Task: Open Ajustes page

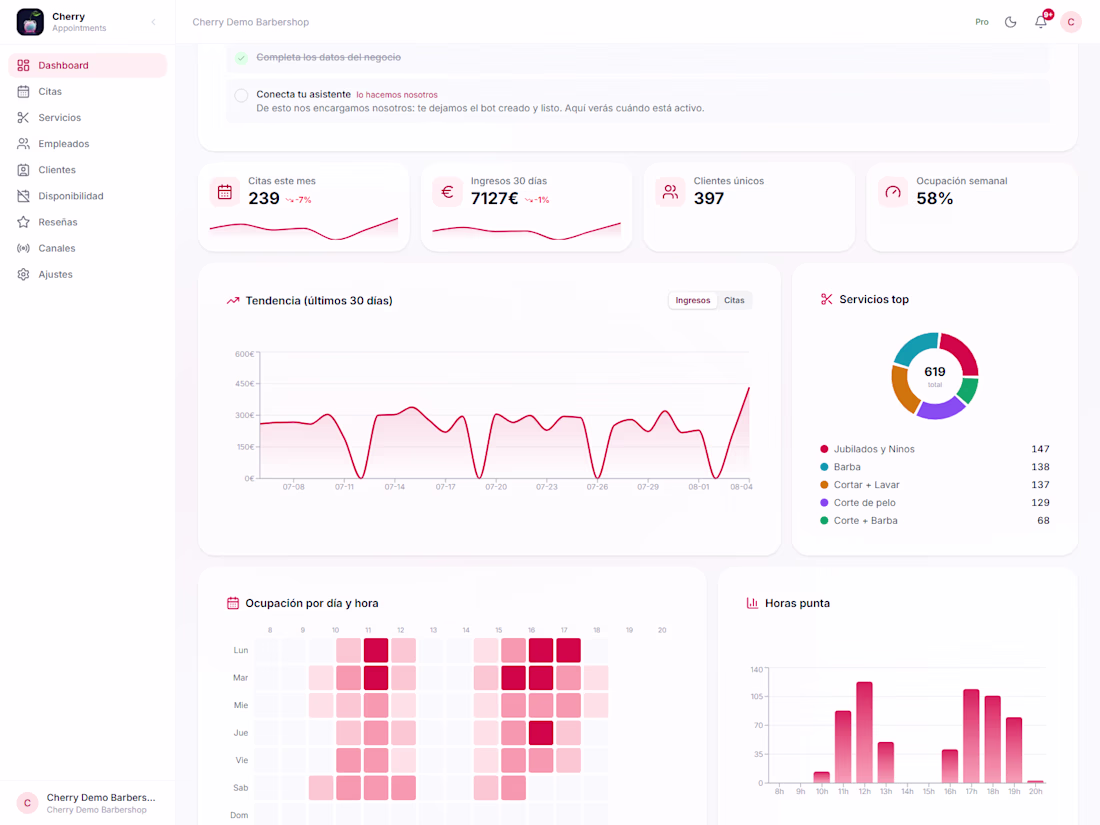Action: coord(88,274)
